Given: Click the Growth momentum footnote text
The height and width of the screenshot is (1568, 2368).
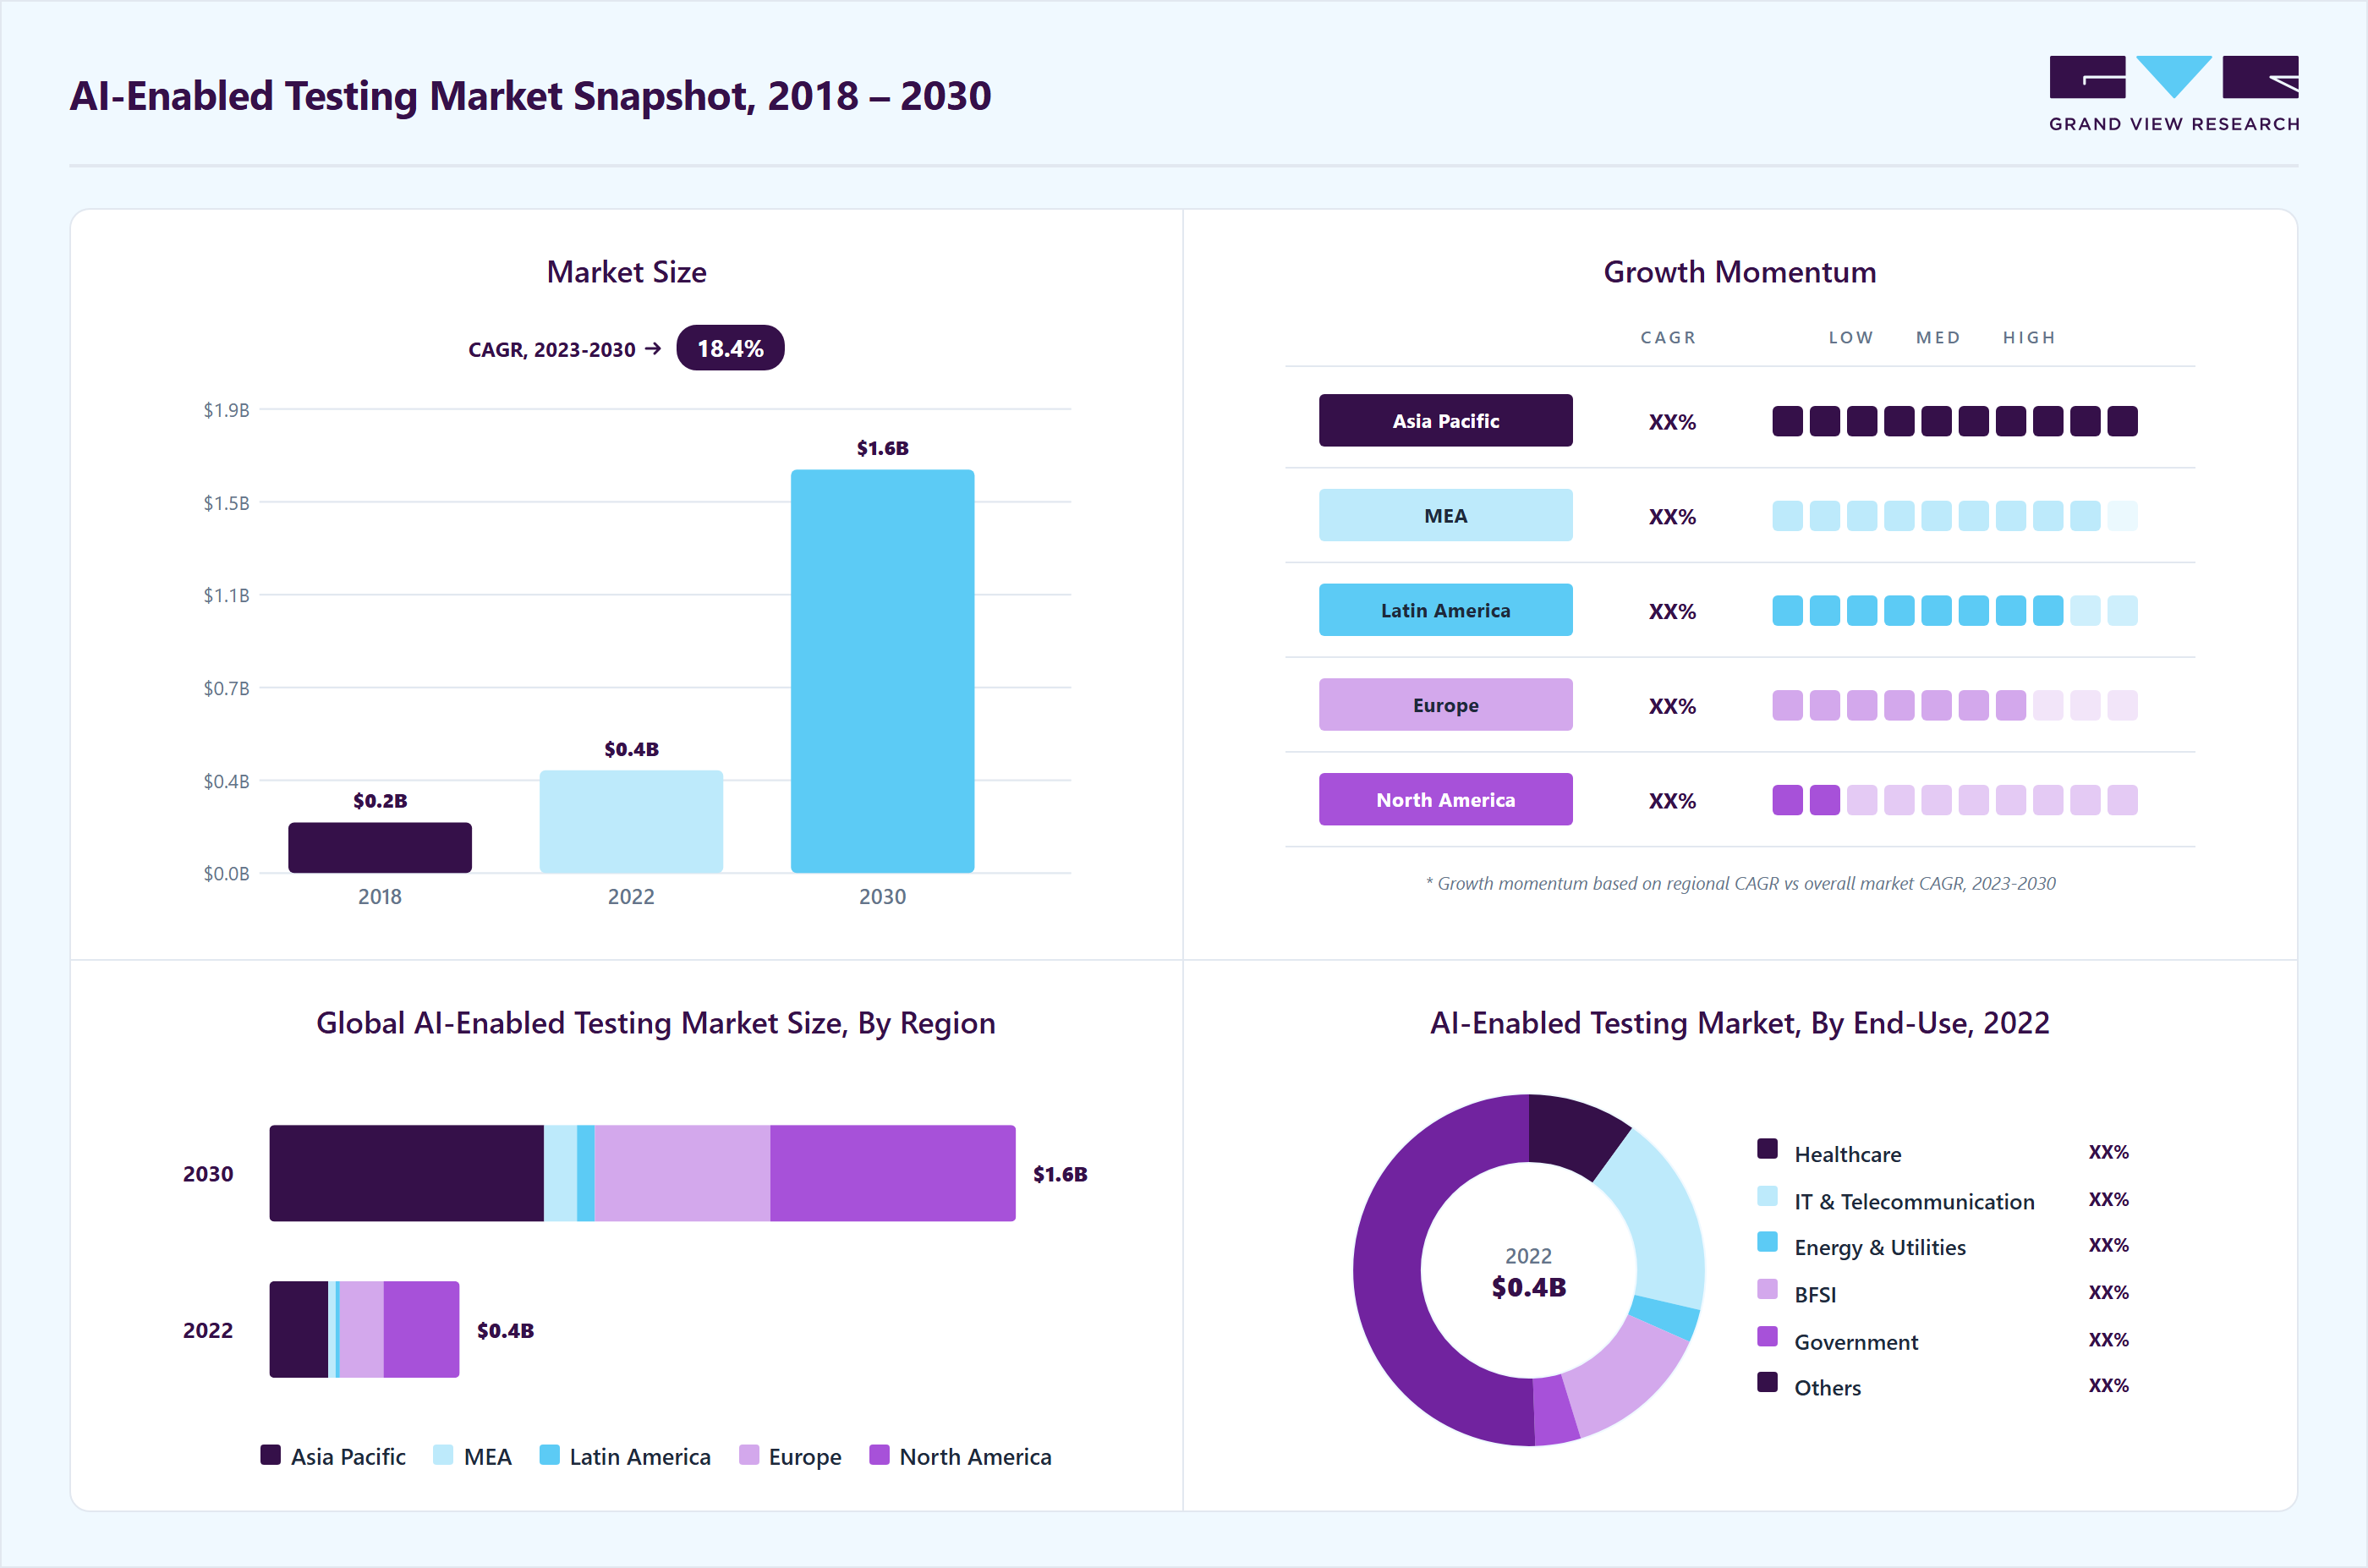Looking at the screenshot, I should click(1740, 884).
